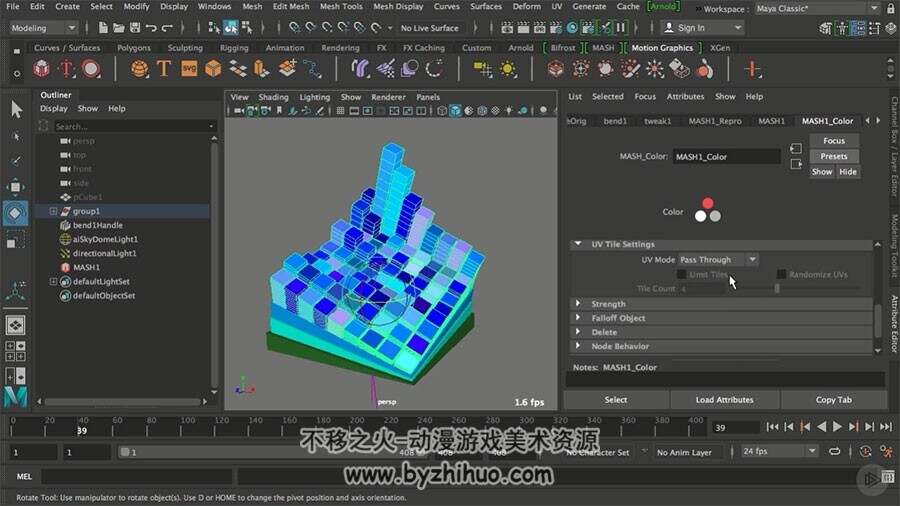This screenshot has width=900, height=506.
Task: Open the Deform menu
Action: coord(526,6)
